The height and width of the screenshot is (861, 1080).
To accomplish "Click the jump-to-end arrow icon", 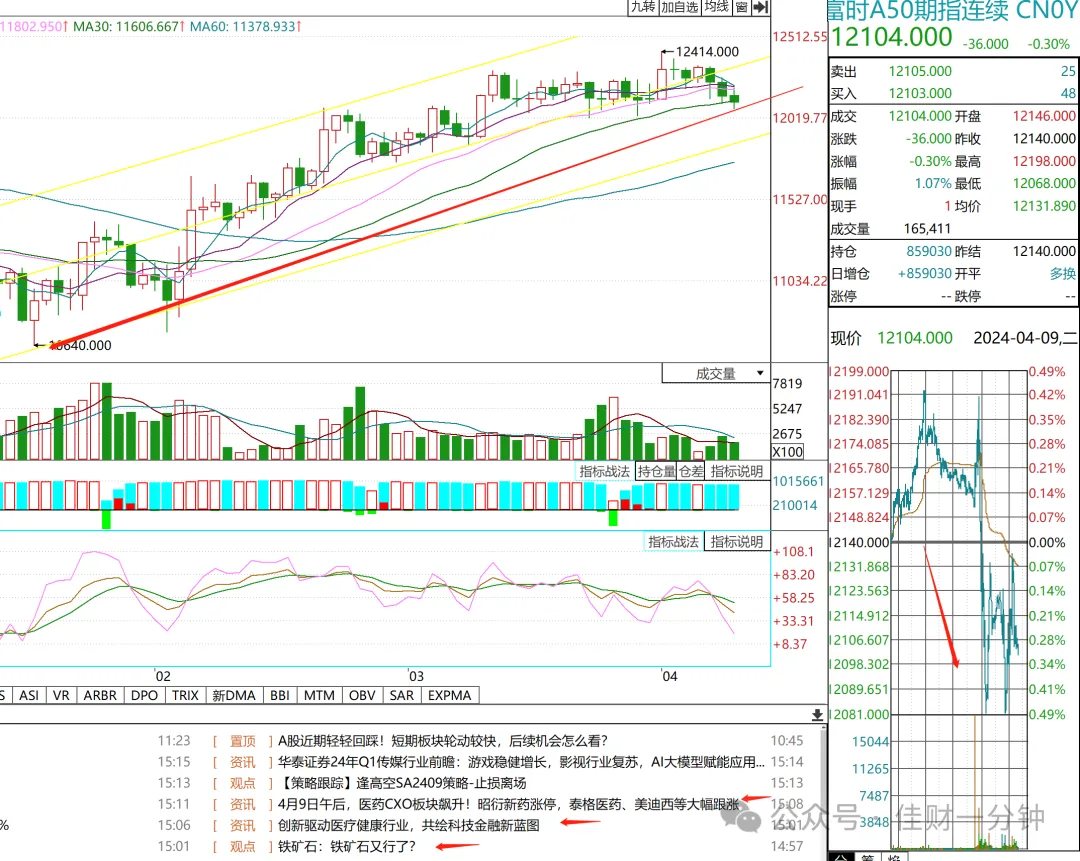I will point(760,7).
